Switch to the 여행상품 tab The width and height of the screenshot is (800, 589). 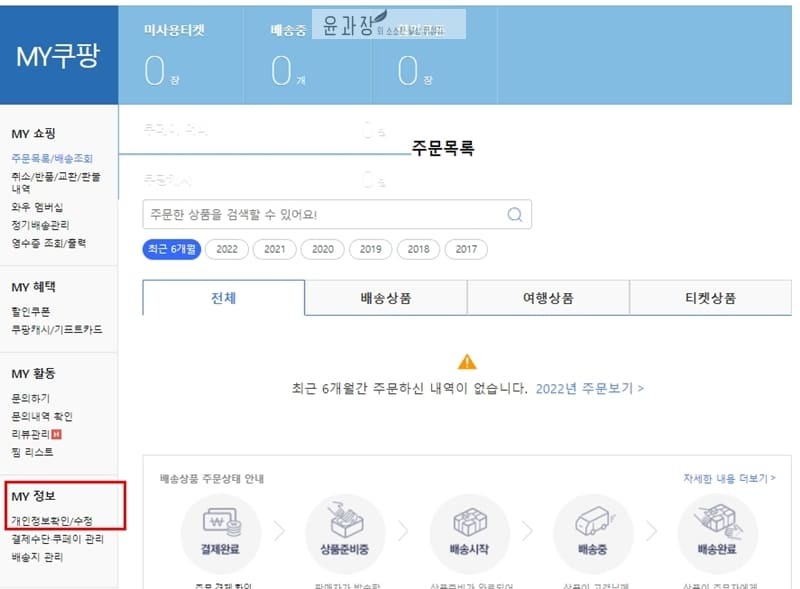tap(548, 298)
